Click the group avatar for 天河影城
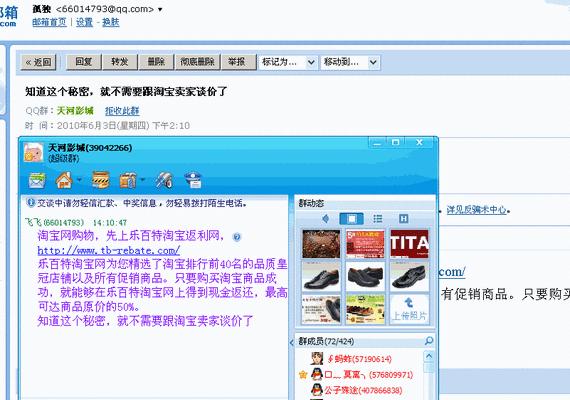 pyautogui.click(x=33, y=152)
